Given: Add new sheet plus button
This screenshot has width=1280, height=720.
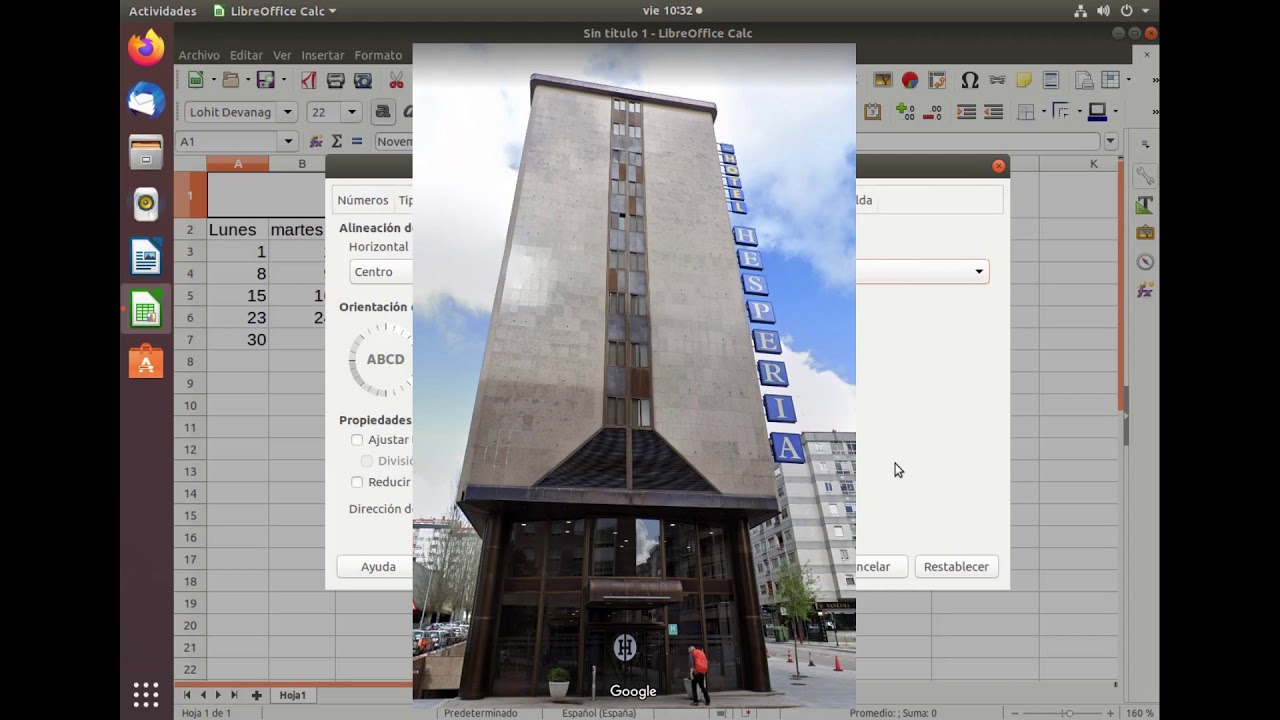Looking at the screenshot, I should (x=257, y=695).
